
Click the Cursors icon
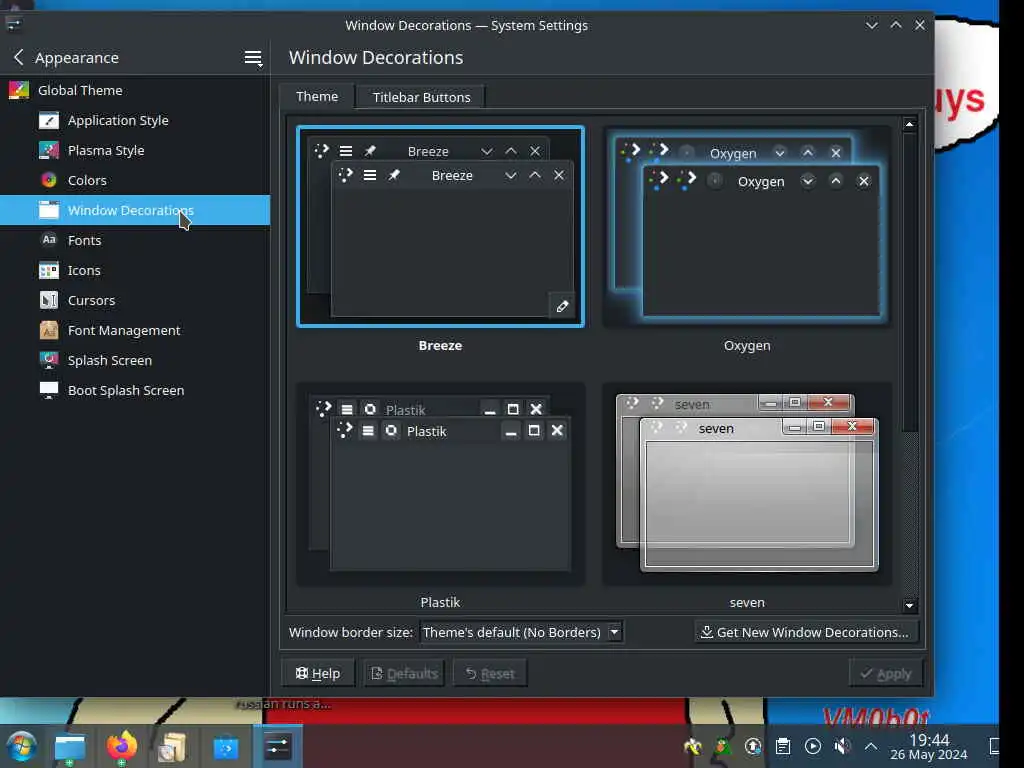[49, 300]
